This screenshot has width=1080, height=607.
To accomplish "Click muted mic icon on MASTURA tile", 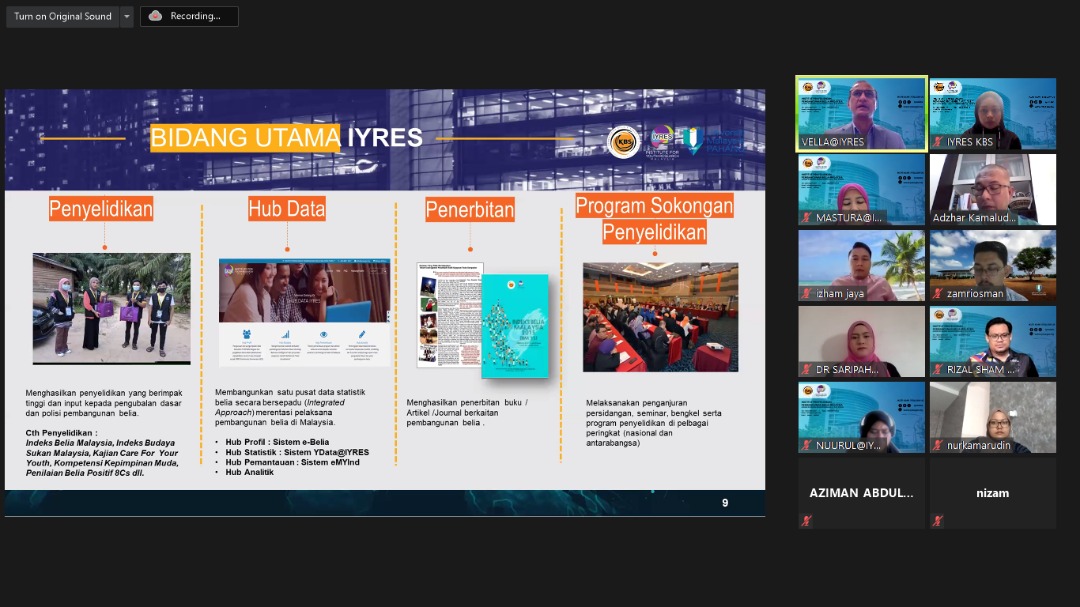I will (807, 218).
